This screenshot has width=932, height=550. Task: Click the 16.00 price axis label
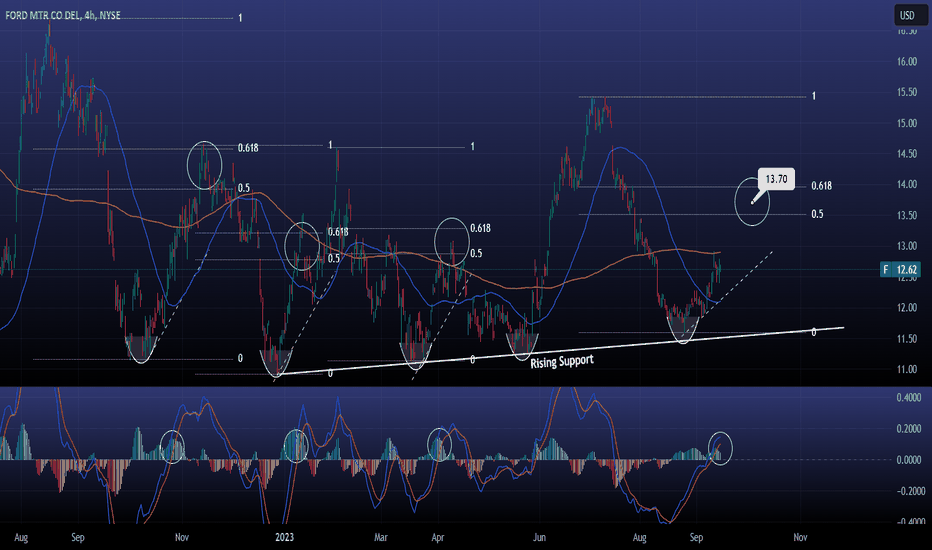pyautogui.click(x=906, y=62)
